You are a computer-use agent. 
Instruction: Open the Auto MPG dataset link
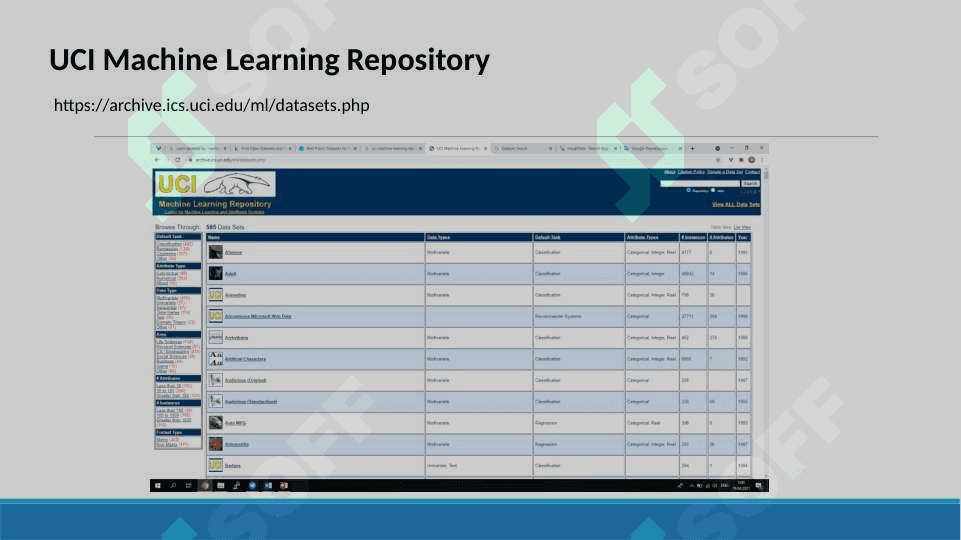[235, 423]
